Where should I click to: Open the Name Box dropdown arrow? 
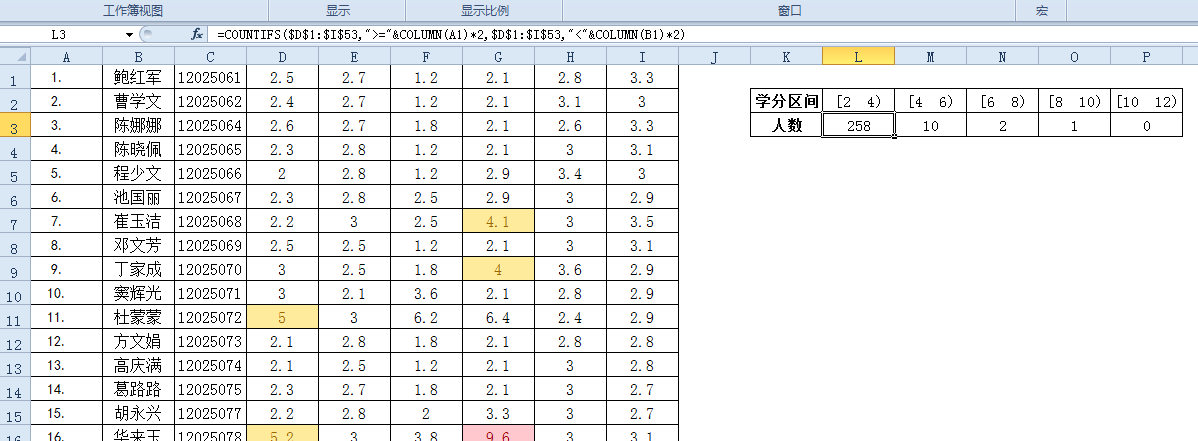[x=130, y=34]
